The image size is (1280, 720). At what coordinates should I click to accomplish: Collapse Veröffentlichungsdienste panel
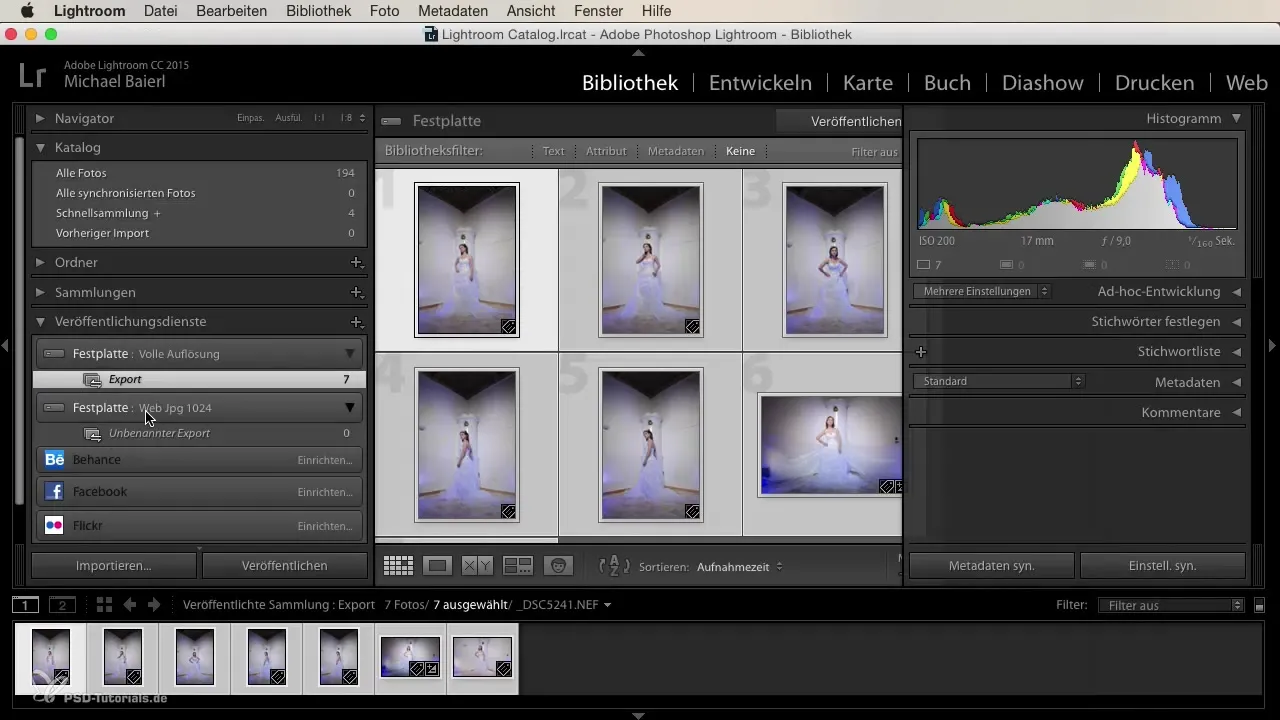coord(40,322)
